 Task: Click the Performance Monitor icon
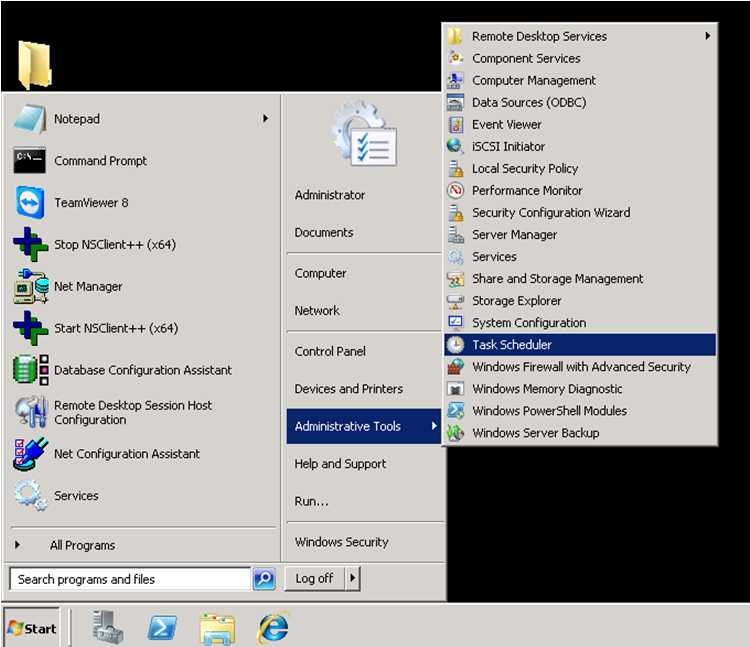pos(455,190)
